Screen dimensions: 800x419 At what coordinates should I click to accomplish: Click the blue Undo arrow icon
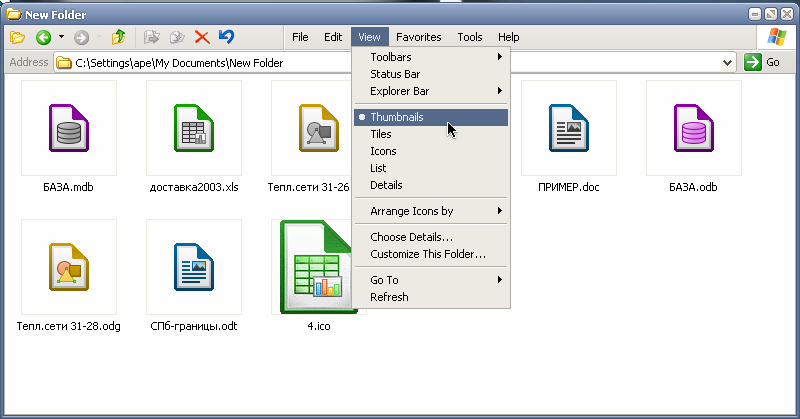tap(227, 37)
